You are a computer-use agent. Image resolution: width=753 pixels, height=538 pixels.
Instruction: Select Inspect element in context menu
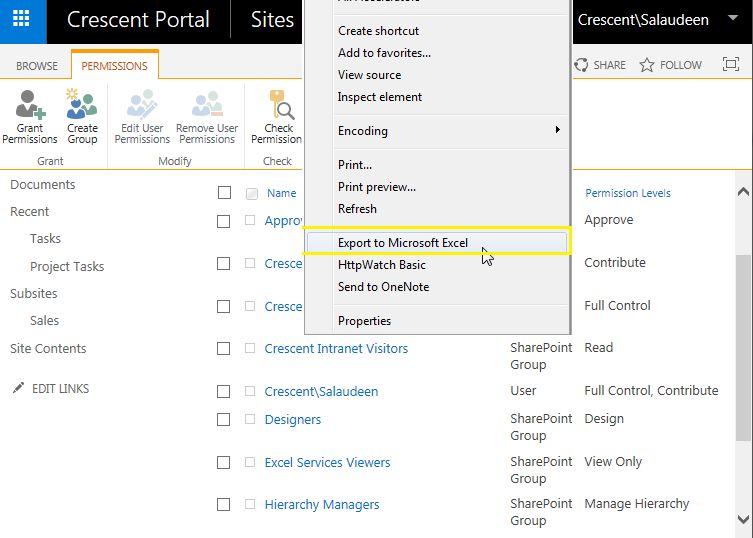[379, 97]
